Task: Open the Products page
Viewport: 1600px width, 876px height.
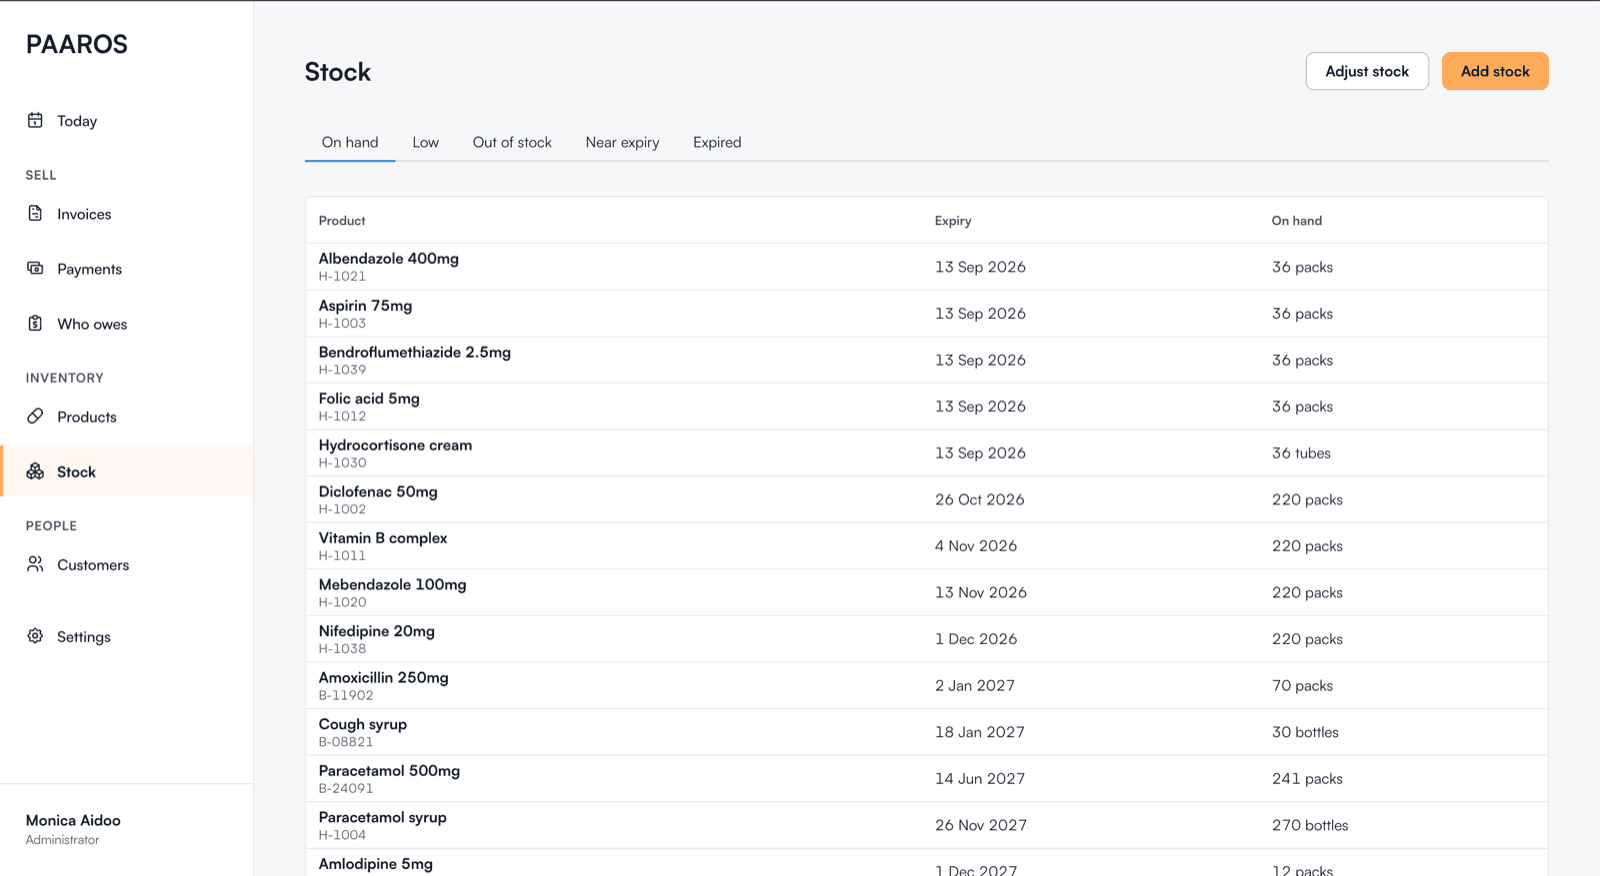Action: coord(127,417)
